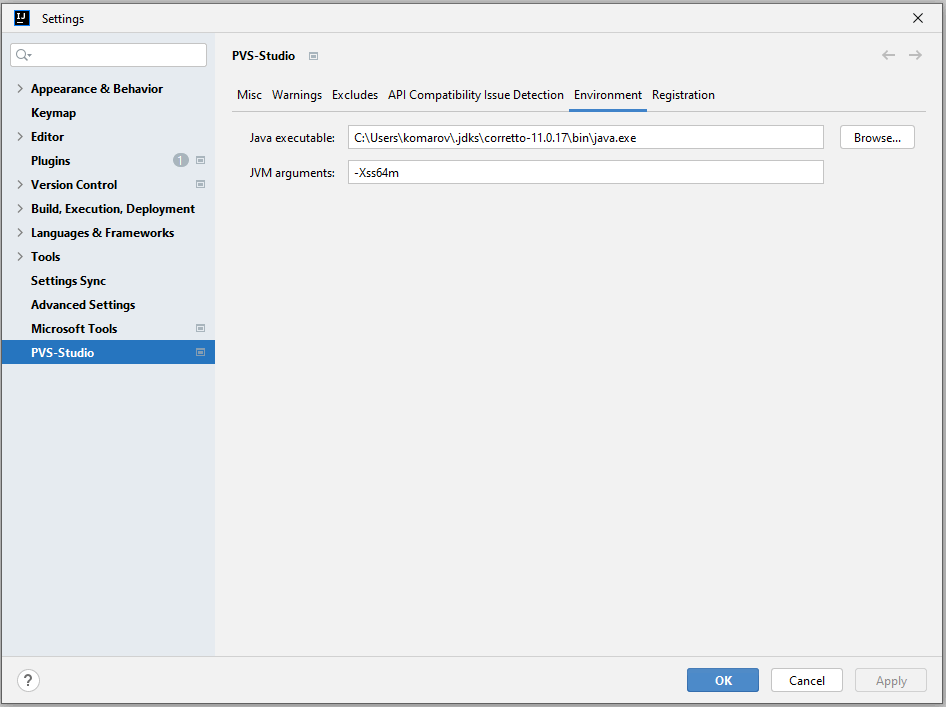Click into the JVM arguments field
Viewport: 946px width, 707px height.
pyautogui.click(x=585, y=172)
